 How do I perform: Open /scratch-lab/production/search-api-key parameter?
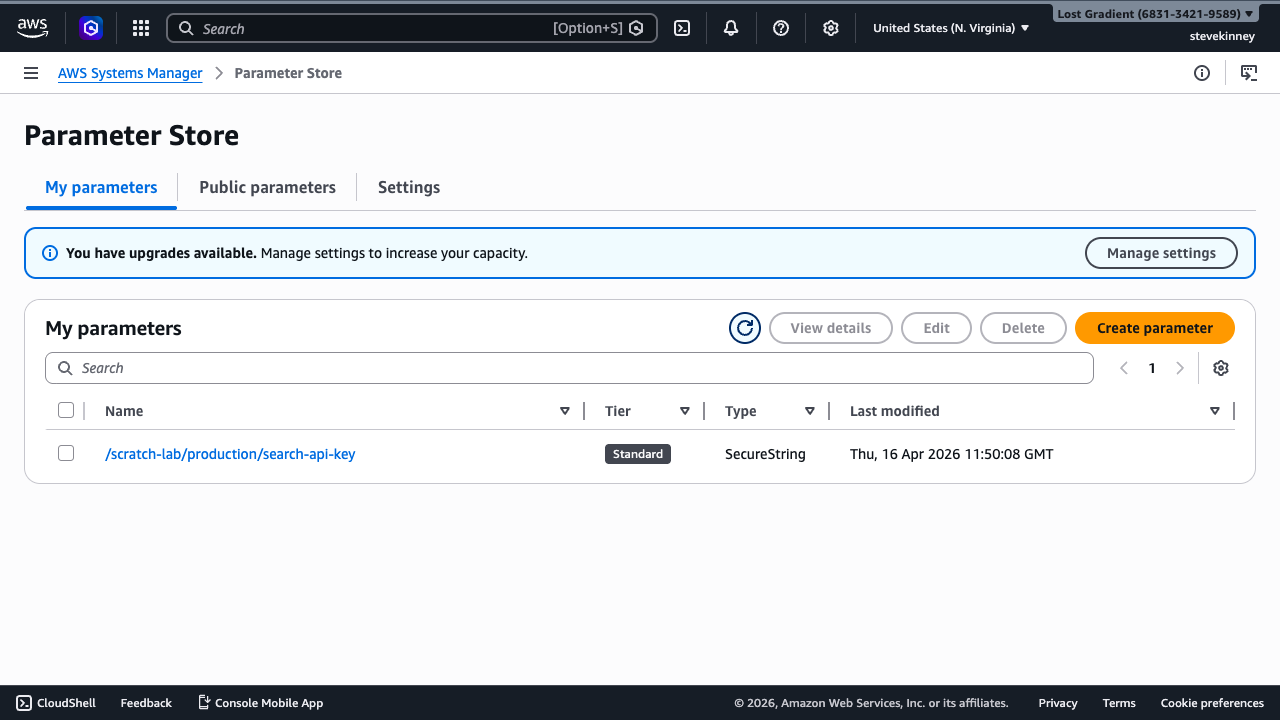coord(230,454)
